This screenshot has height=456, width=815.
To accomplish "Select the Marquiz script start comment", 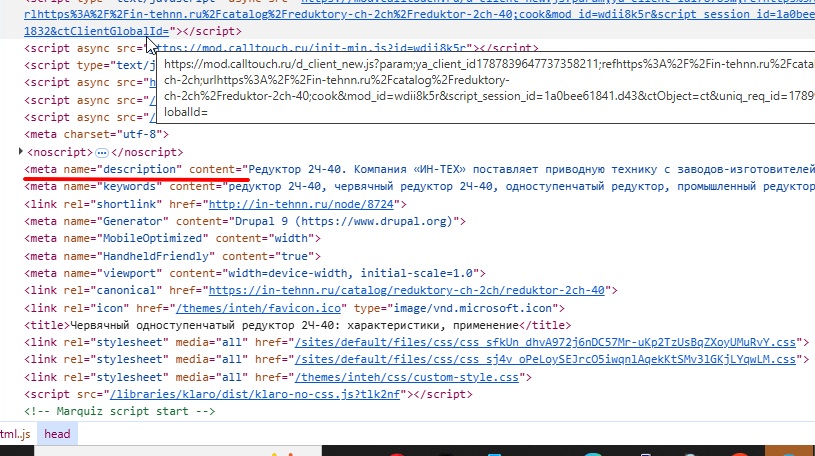I will [x=120, y=411].
